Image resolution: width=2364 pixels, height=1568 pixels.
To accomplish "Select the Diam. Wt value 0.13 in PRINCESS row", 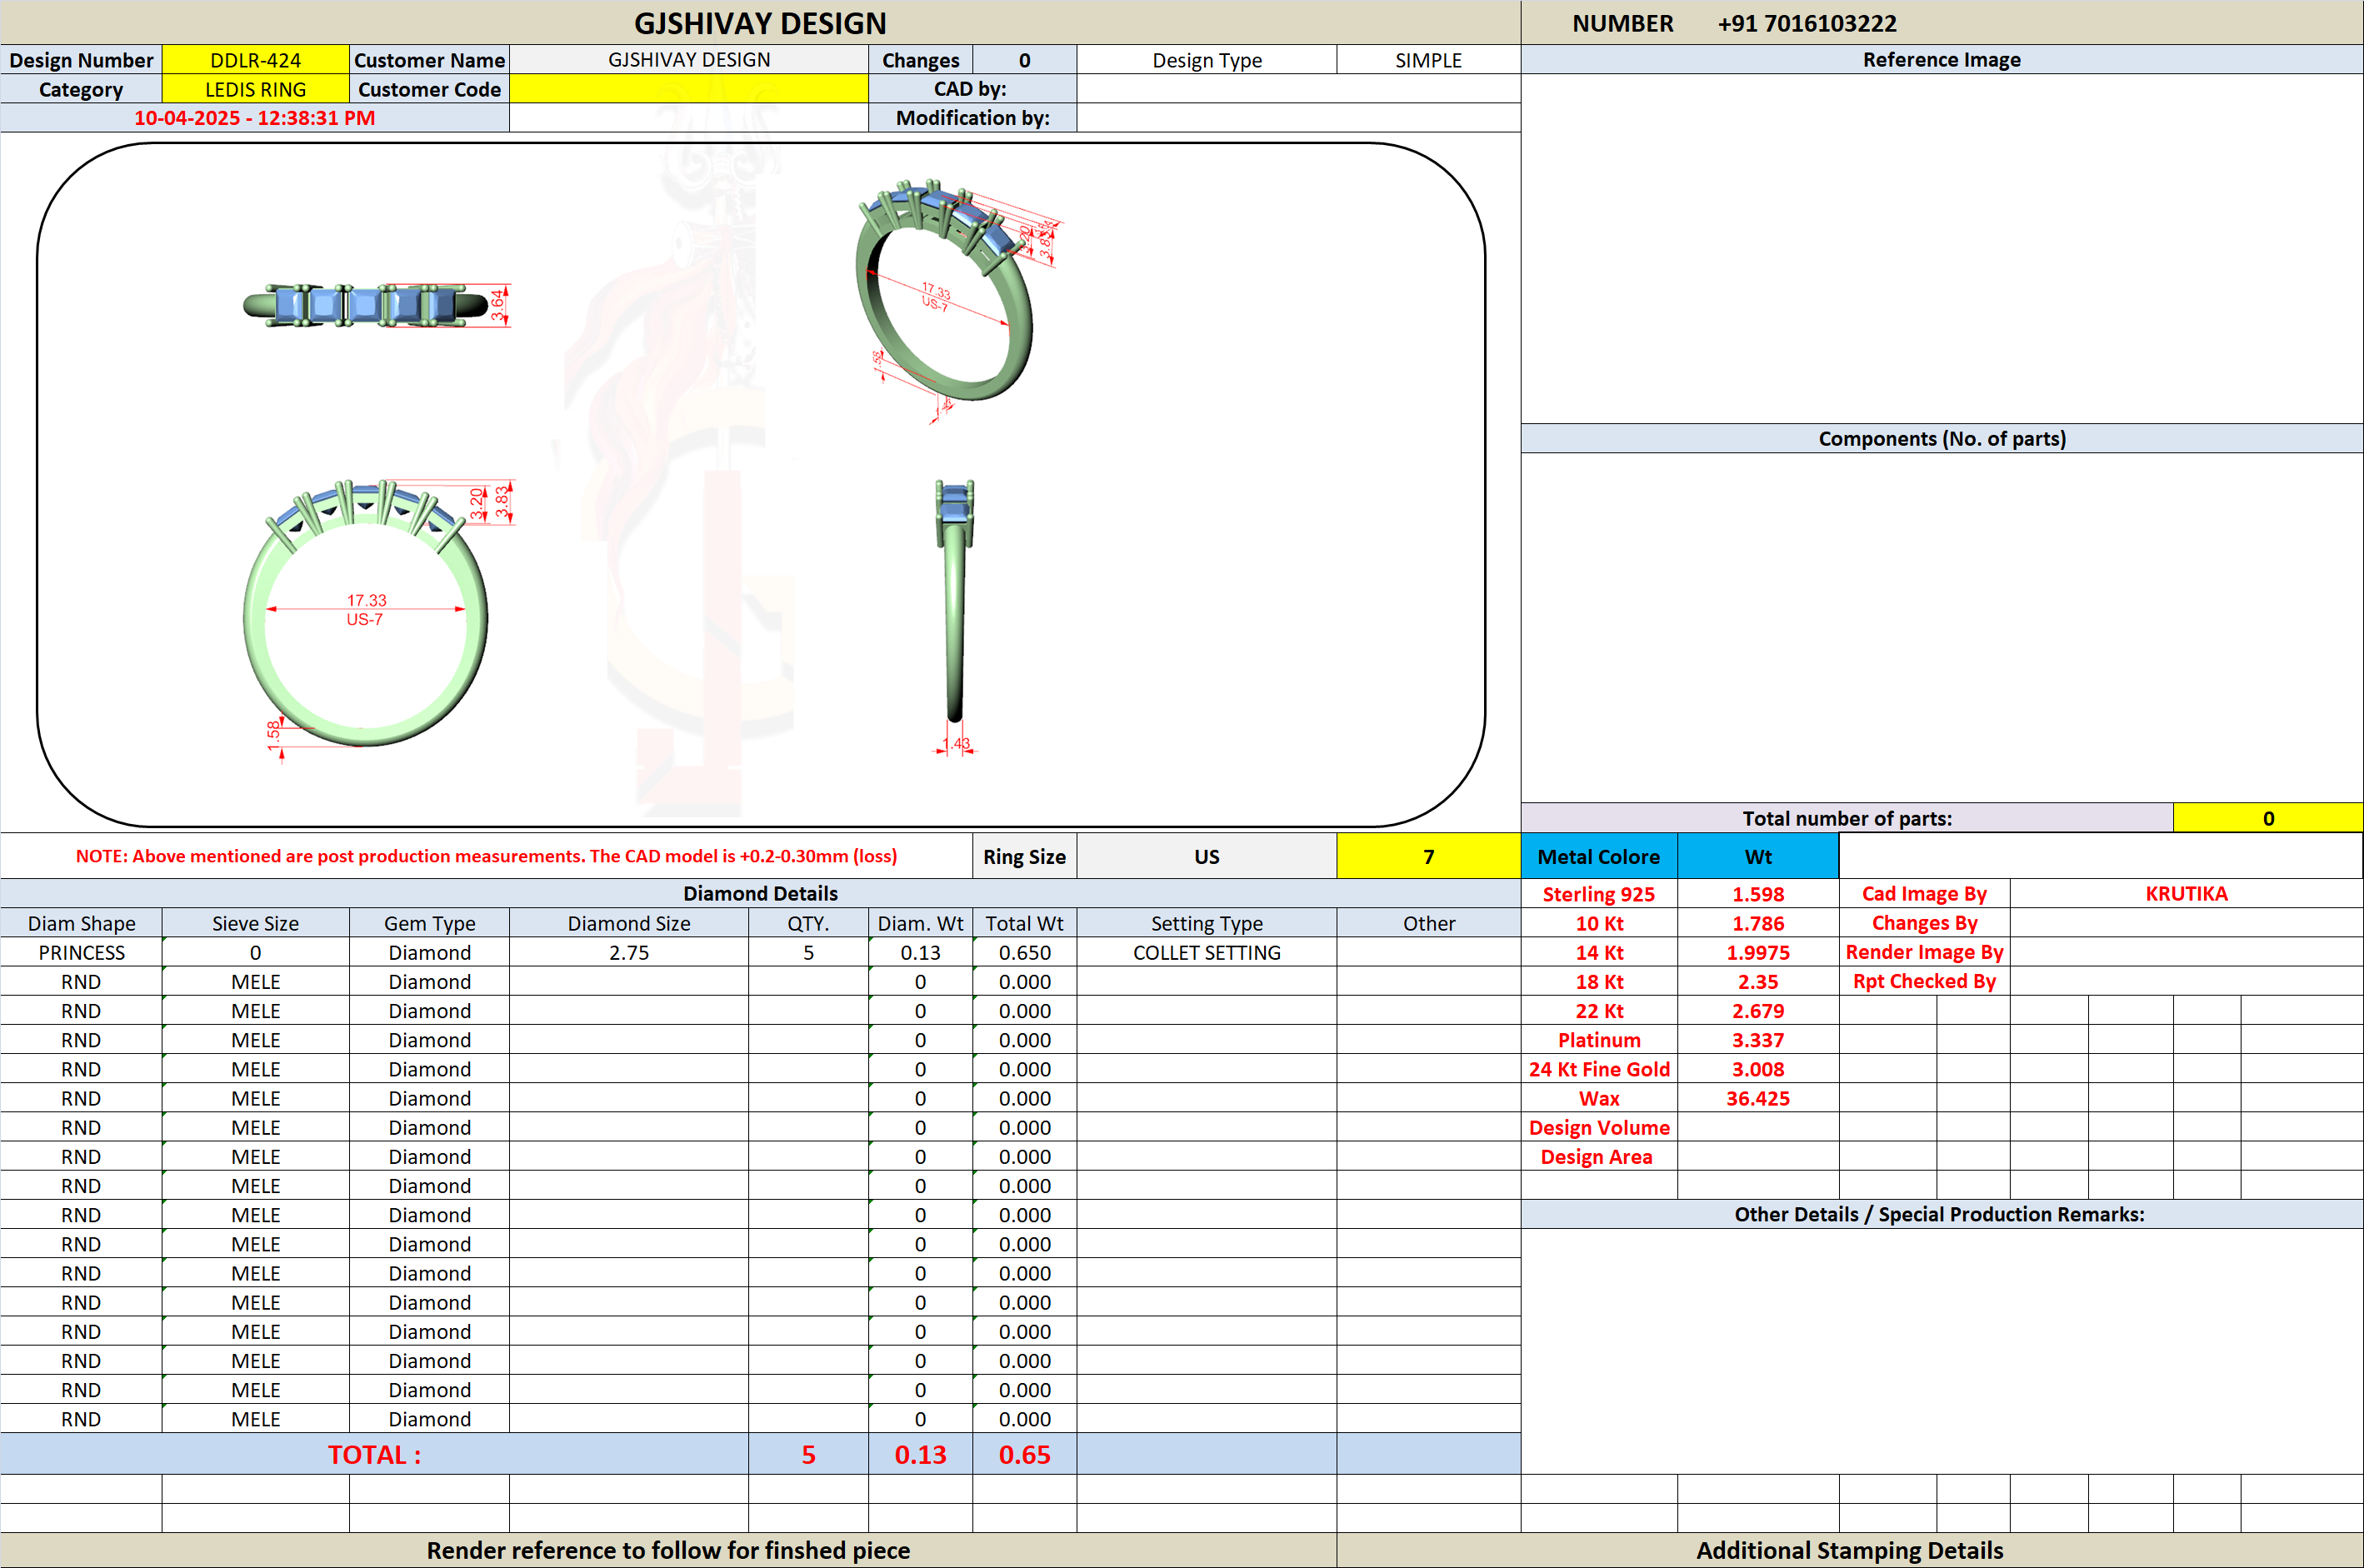I will 920,952.
